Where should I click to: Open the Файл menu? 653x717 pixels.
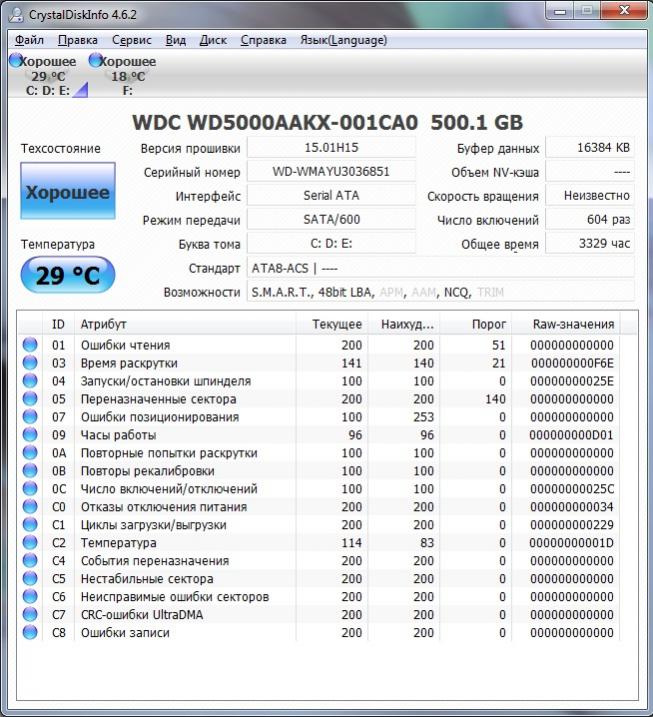[29, 40]
